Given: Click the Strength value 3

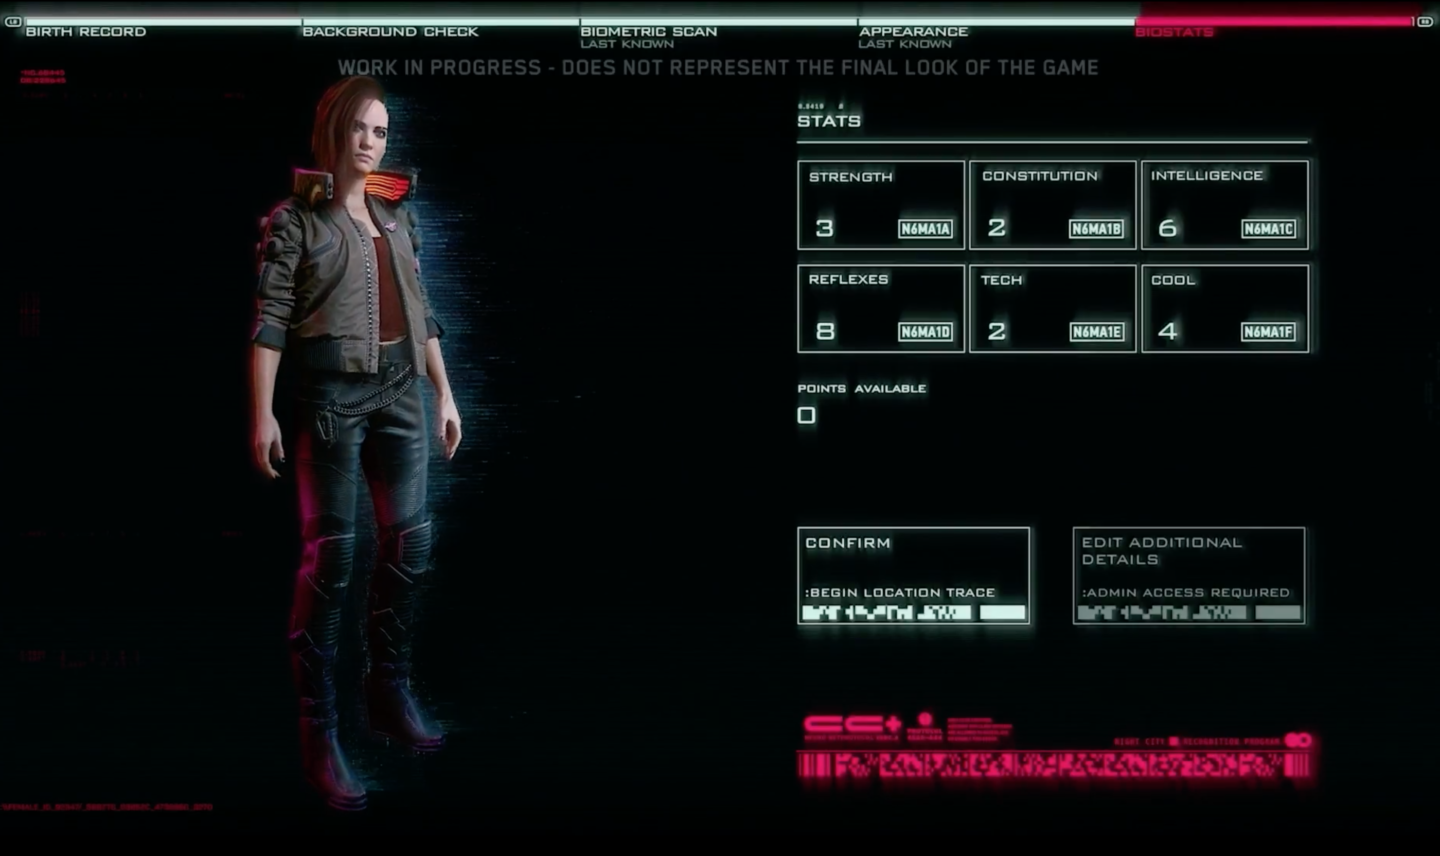Looking at the screenshot, I should 824,228.
